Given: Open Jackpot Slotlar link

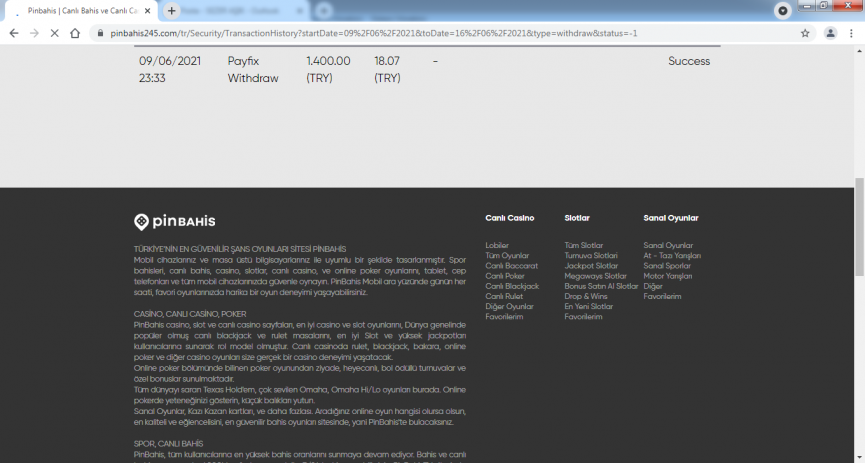Looking at the screenshot, I should click(591, 266).
